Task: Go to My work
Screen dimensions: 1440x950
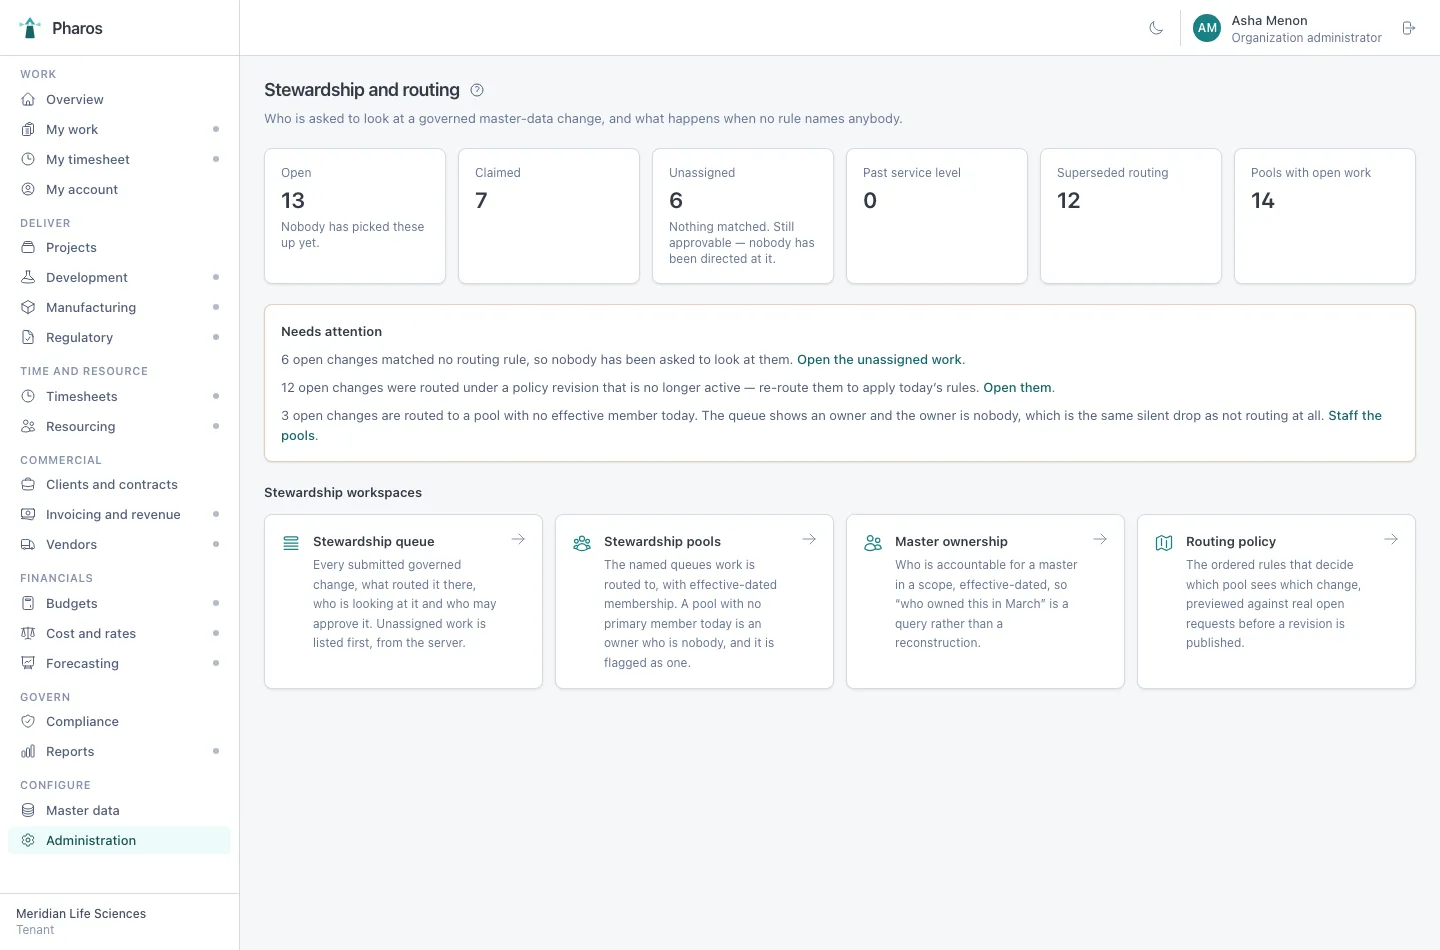Action: (119, 129)
